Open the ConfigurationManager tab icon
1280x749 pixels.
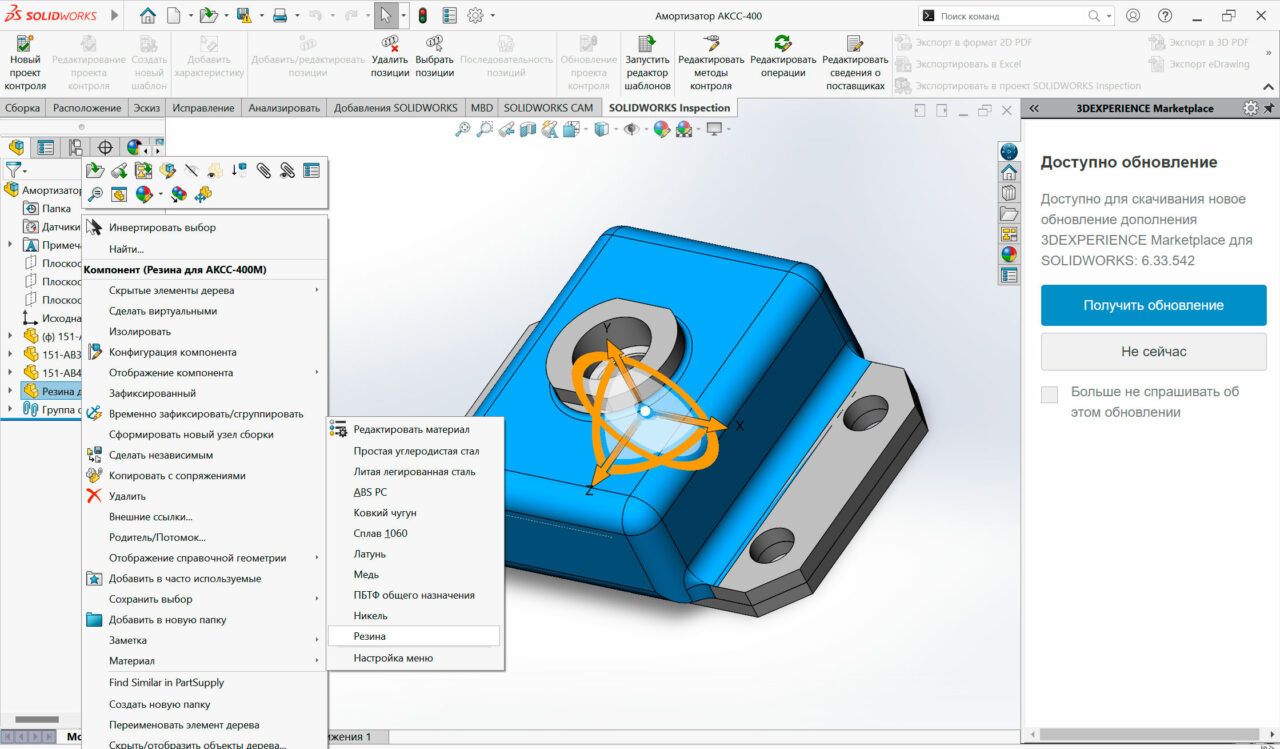(x=76, y=147)
